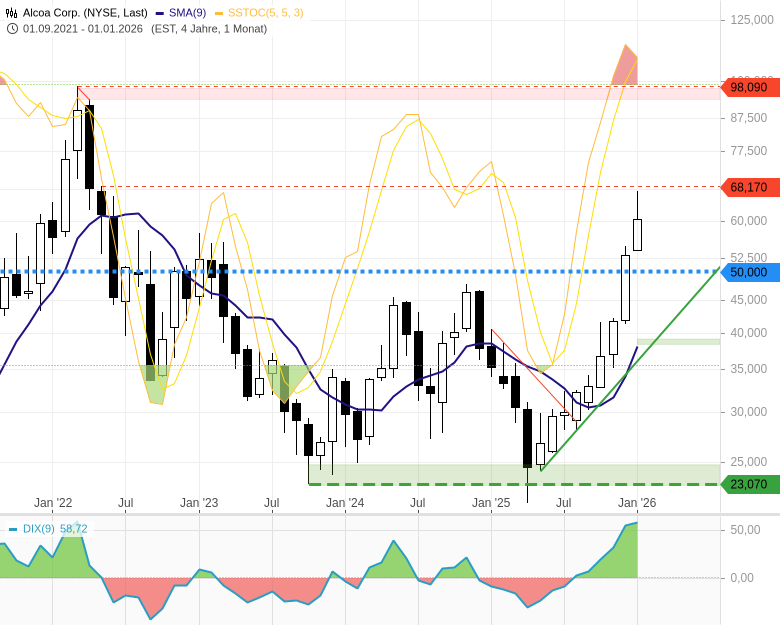Toggle the SSTOC(5, 5, 3) indicator label
This screenshot has width=780, height=625.
point(265,13)
